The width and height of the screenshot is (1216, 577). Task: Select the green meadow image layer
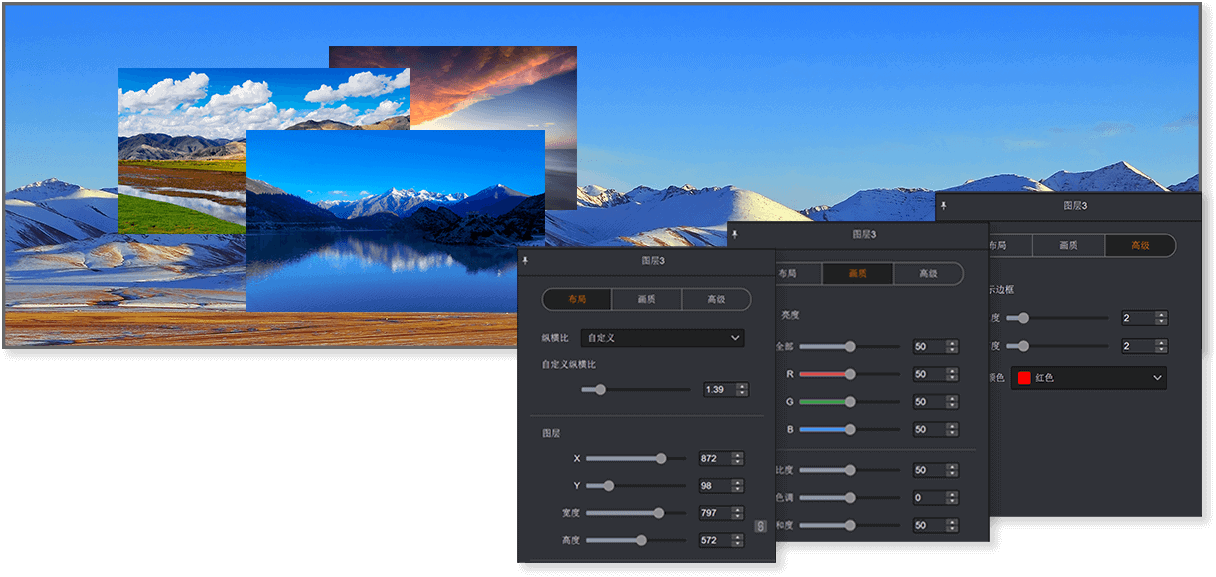tap(181, 150)
